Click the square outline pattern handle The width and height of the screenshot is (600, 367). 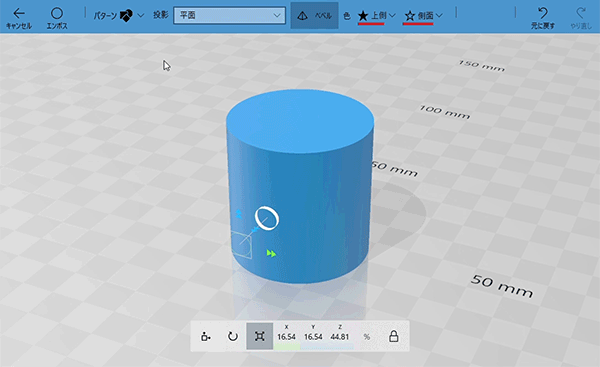click(242, 245)
